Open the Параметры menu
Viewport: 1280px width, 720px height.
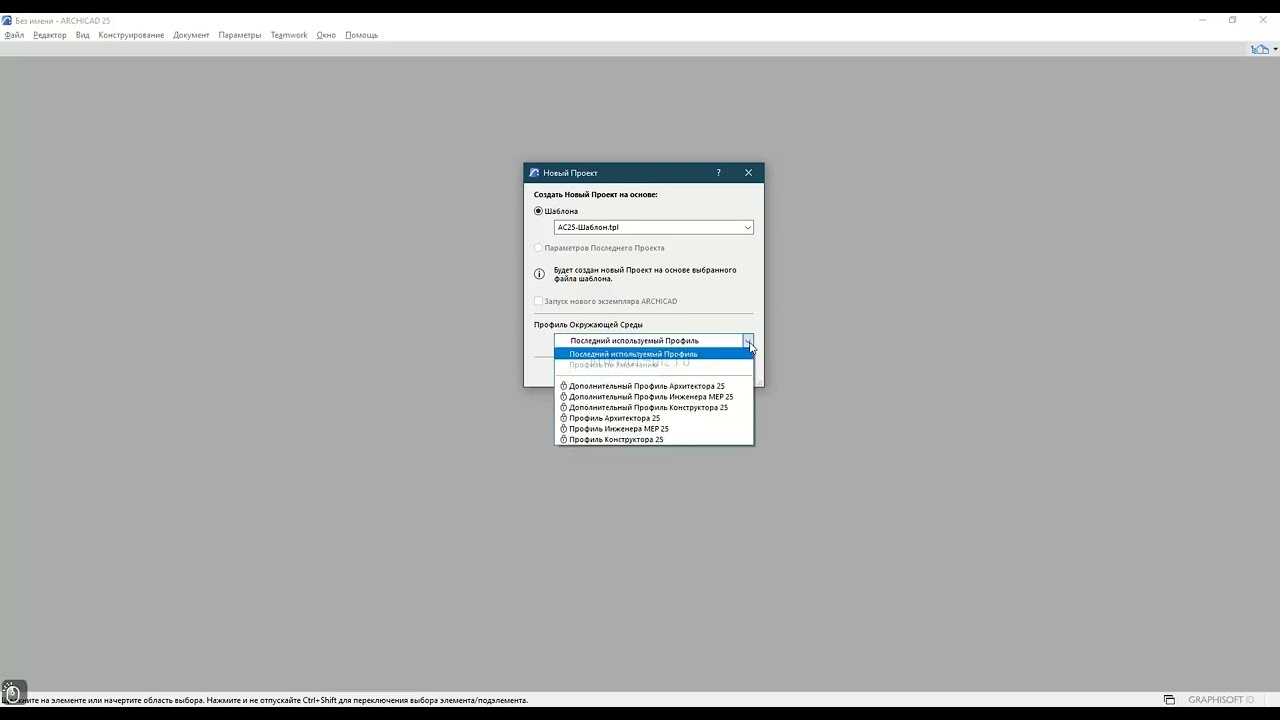(240, 35)
